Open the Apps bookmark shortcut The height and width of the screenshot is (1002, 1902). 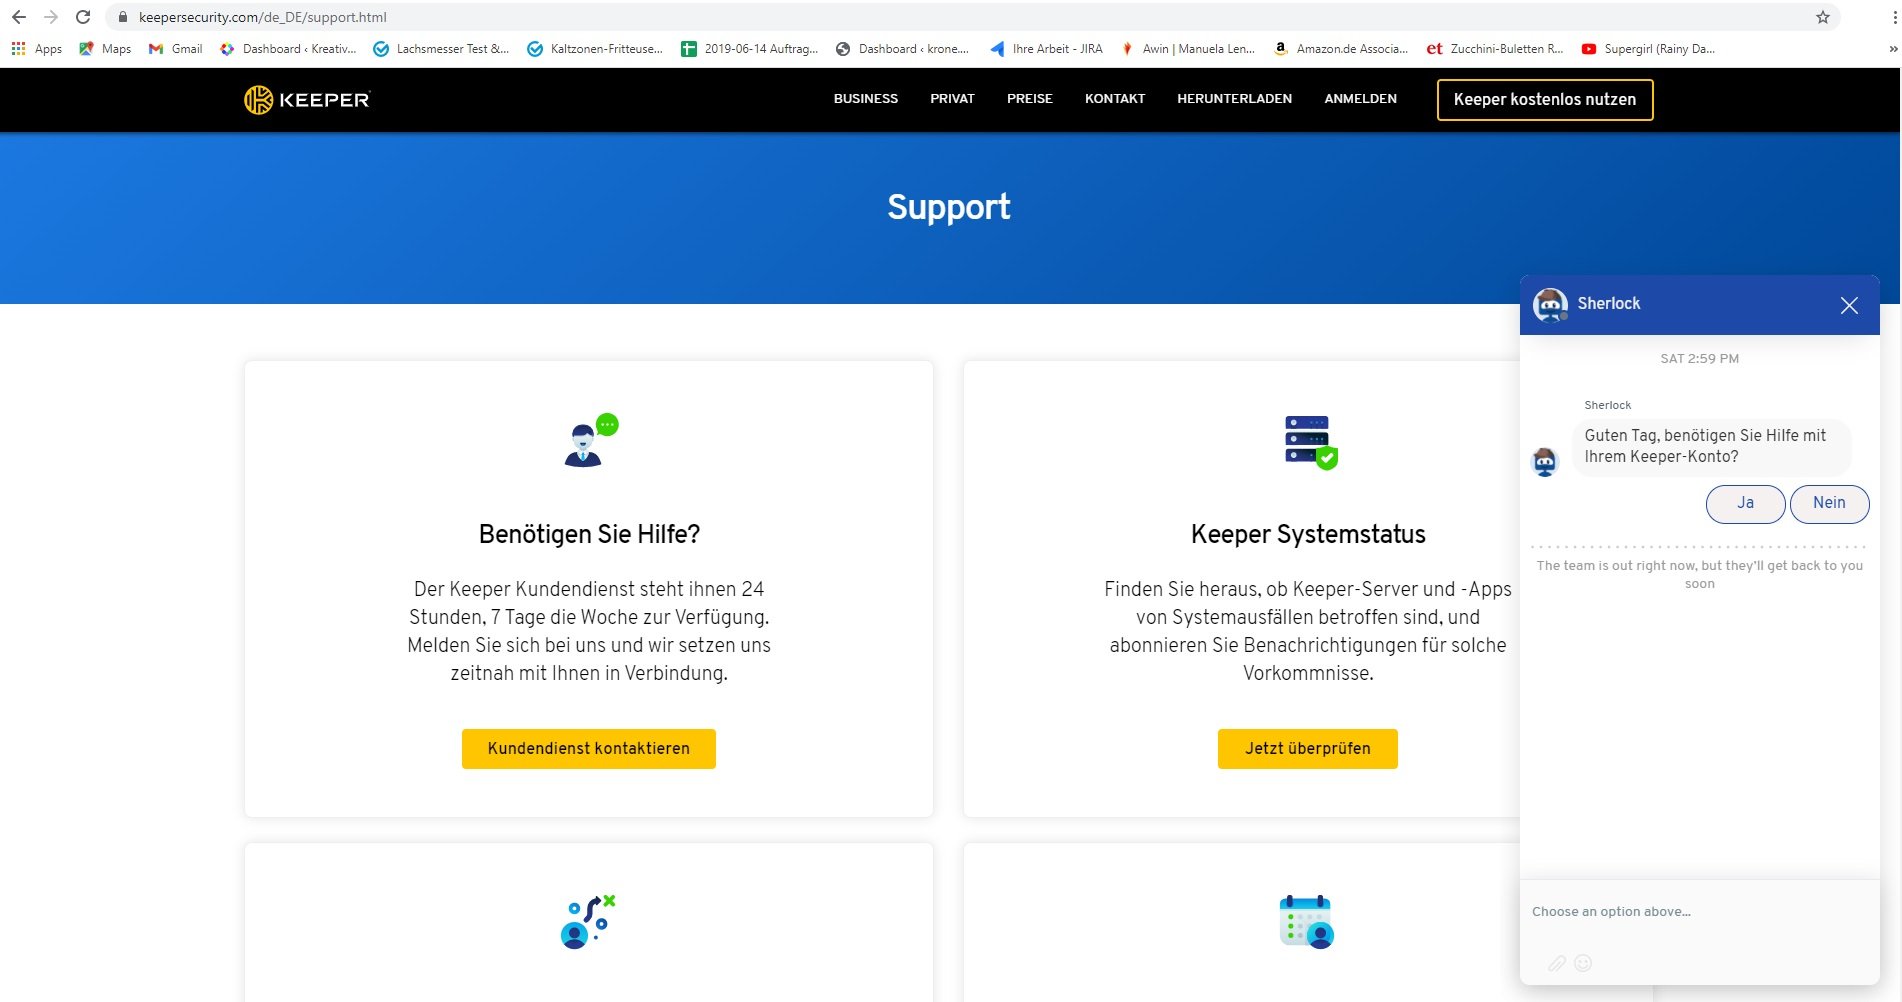36,48
